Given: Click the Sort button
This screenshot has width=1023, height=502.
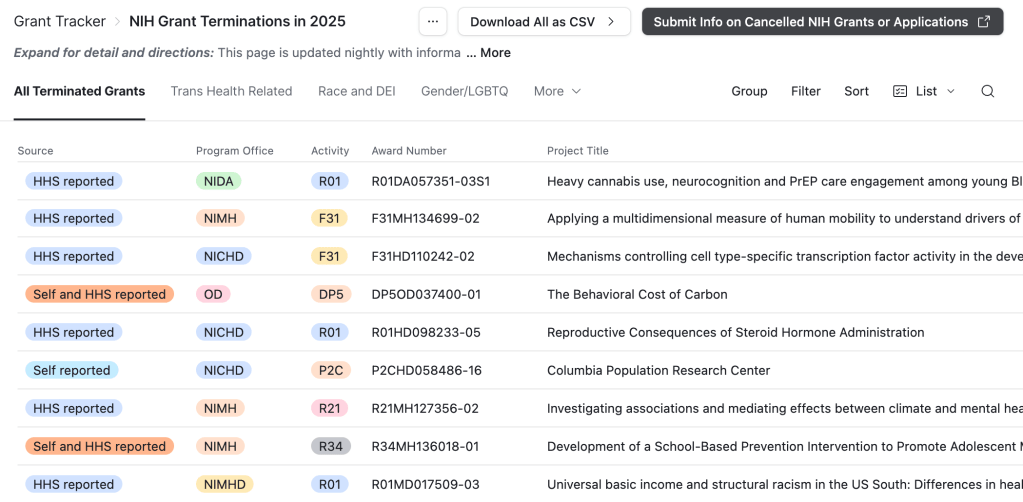Looking at the screenshot, I should pyautogui.click(x=856, y=91).
